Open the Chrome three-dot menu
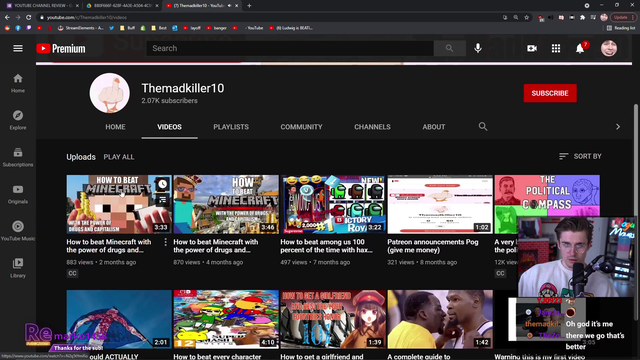The image size is (640, 360). pyautogui.click(x=633, y=18)
